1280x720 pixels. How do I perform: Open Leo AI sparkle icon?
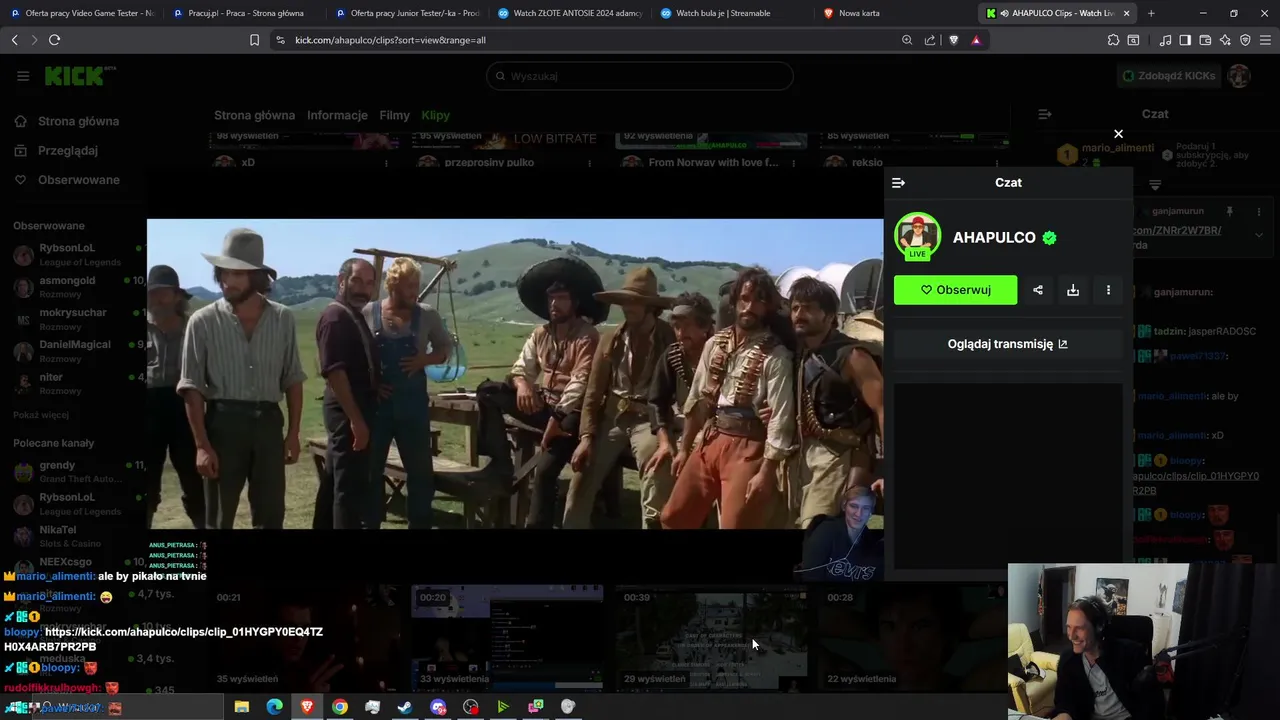[x=1225, y=40]
